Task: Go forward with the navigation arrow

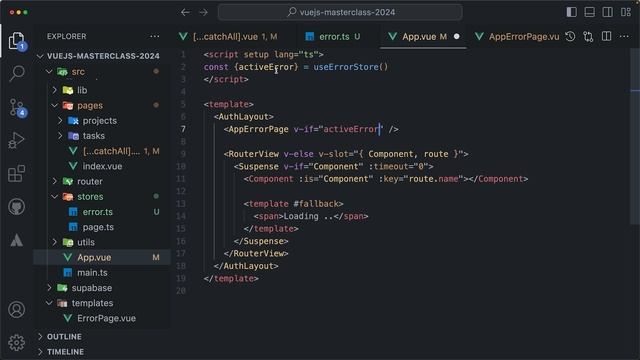Action: coord(203,12)
